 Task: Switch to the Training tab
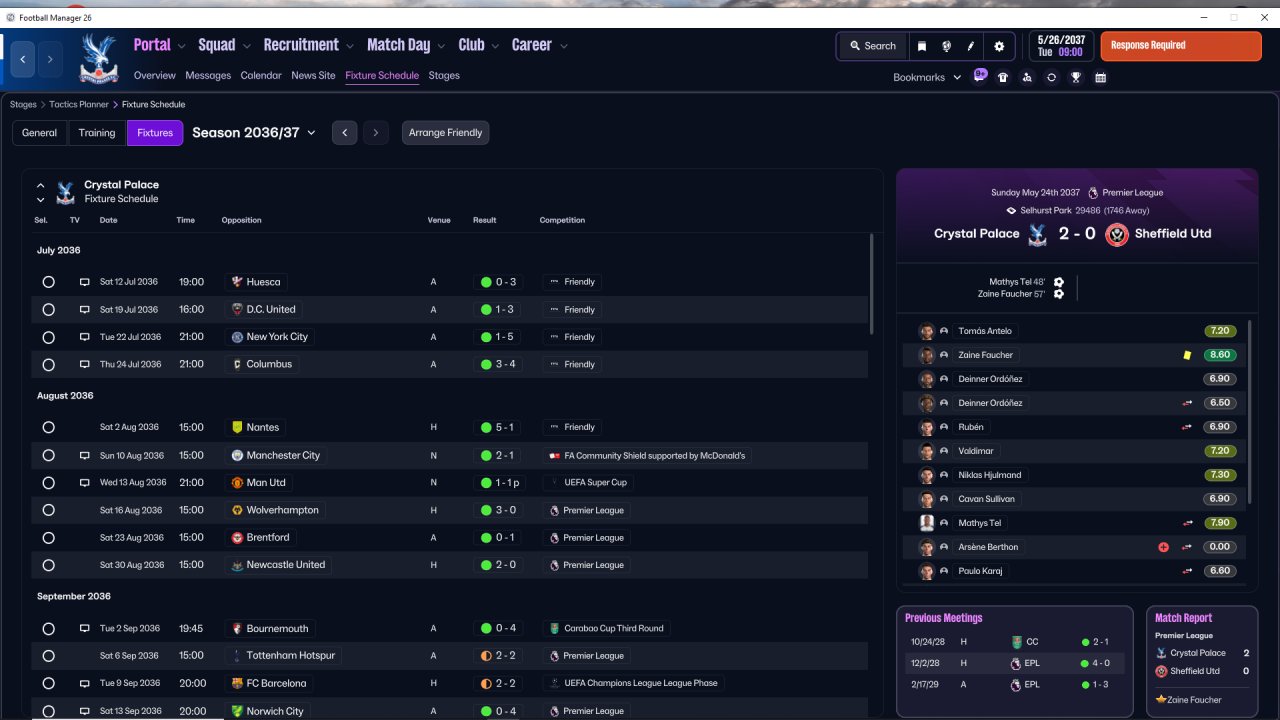pyautogui.click(x=97, y=133)
